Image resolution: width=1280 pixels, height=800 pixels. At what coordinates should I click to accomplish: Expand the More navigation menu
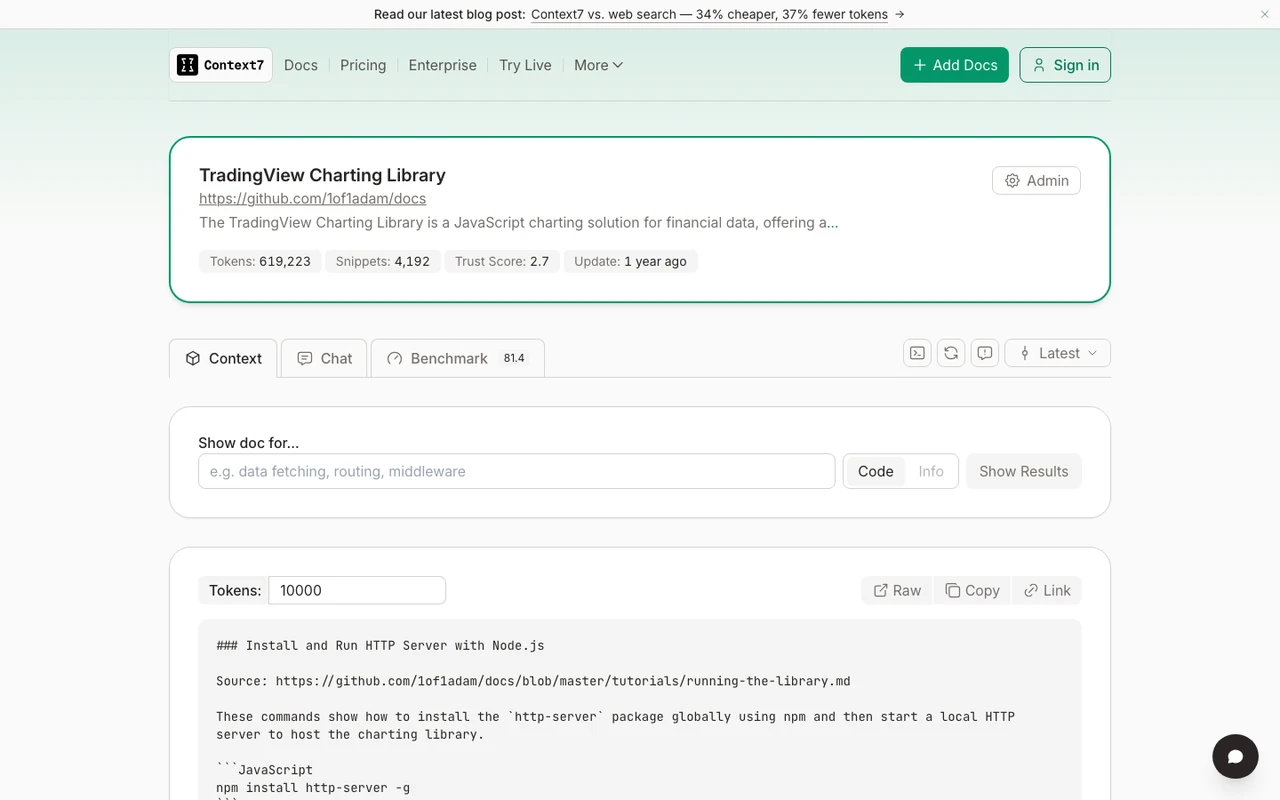598,65
